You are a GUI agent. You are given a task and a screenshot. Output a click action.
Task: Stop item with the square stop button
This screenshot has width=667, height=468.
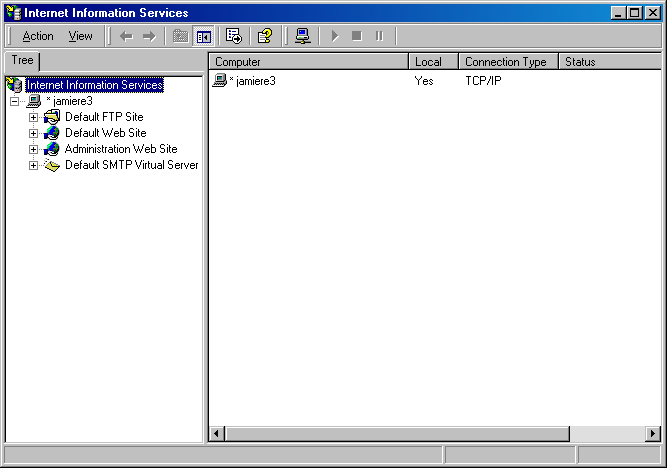pyautogui.click(x=357, y=37)
